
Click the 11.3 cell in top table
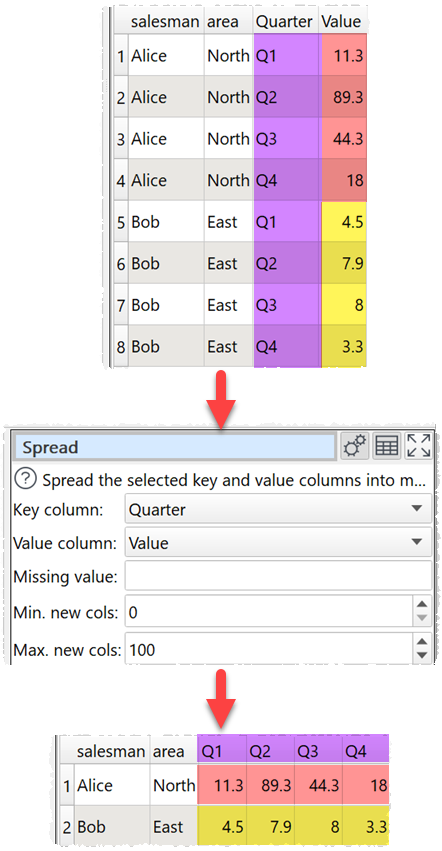click(344, 55)
